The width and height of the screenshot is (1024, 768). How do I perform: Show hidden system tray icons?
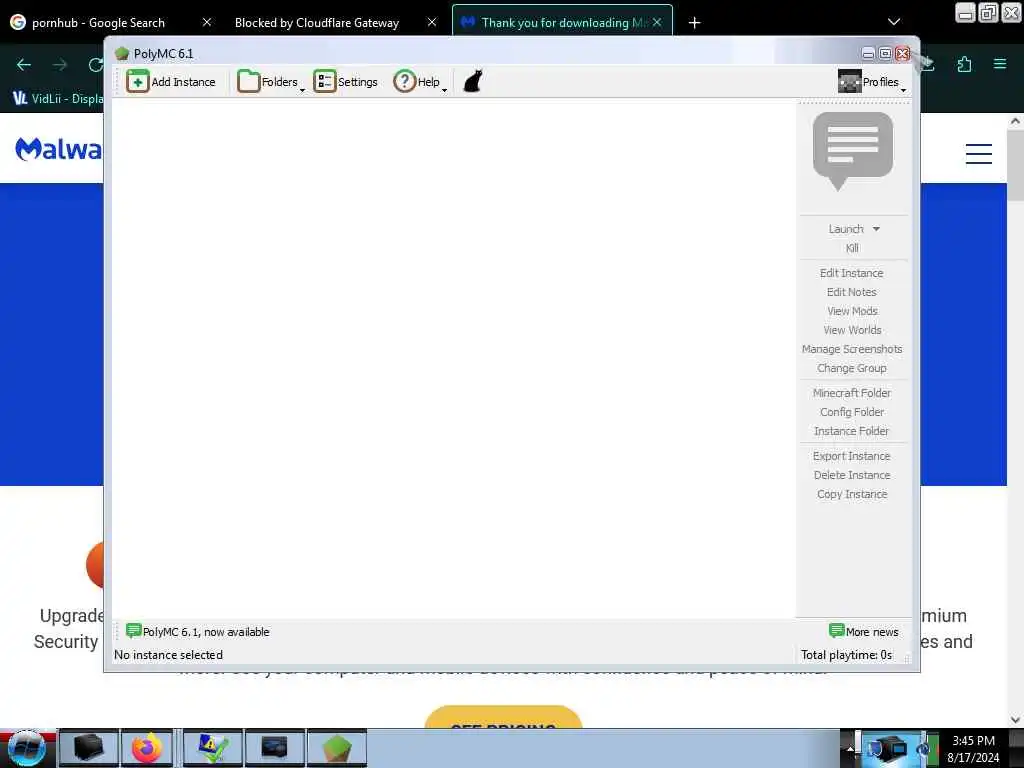tap(850, 748)
